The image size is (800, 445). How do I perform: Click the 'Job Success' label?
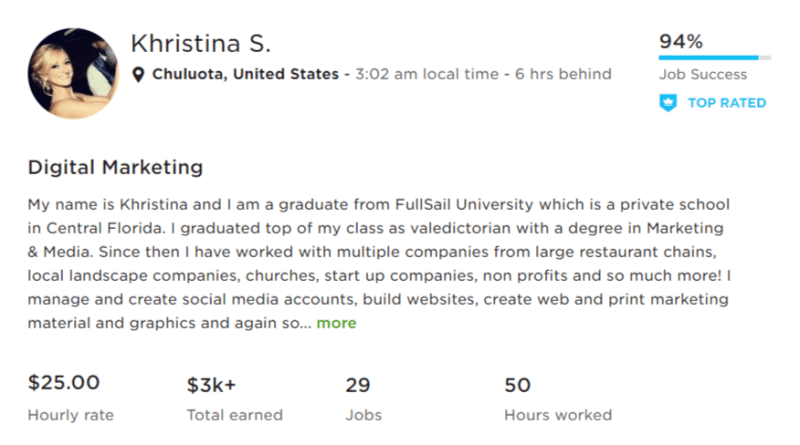click(703, 75)
